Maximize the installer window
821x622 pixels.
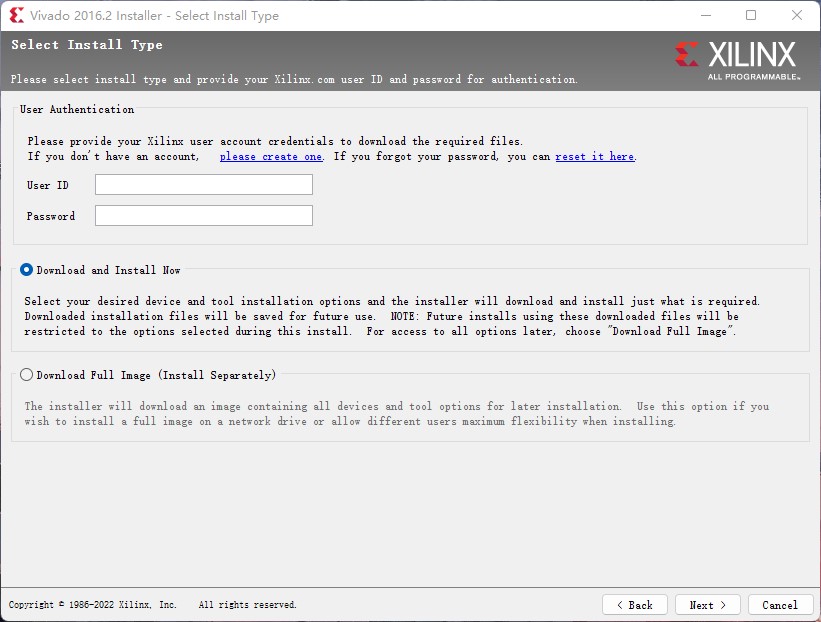[x=751, y=15]
